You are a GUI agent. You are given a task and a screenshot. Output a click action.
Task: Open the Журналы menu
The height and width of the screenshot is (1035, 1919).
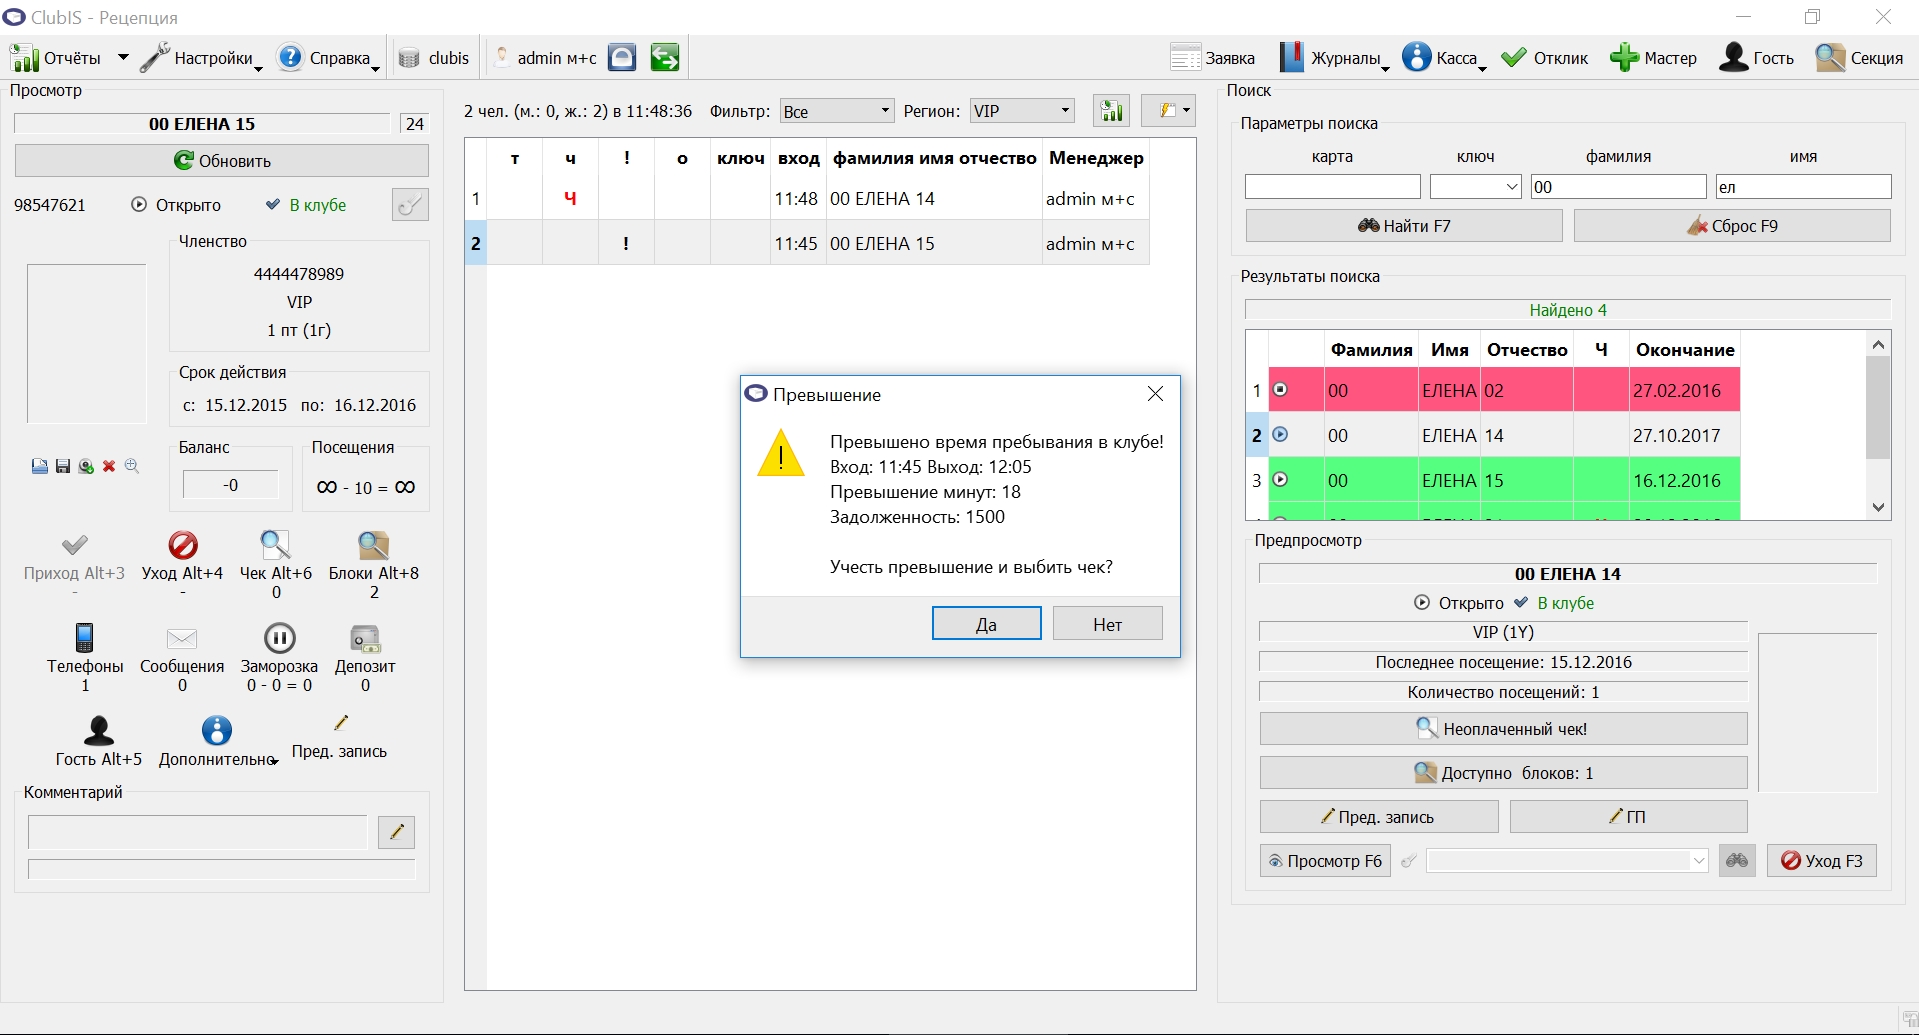[x=1335, y=58]
